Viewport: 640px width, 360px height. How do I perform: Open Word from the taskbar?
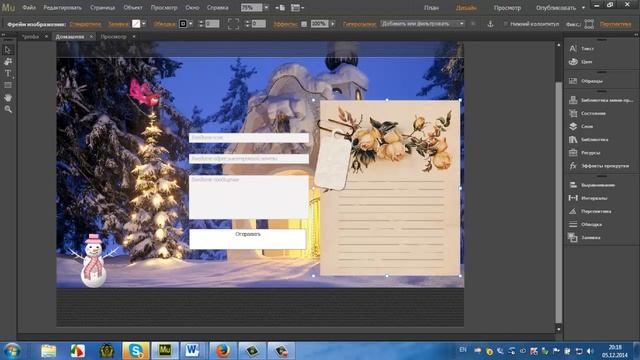tap(192, 351)
